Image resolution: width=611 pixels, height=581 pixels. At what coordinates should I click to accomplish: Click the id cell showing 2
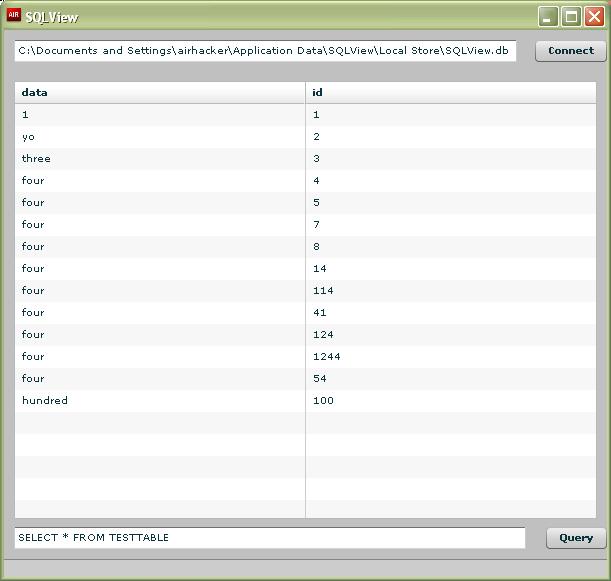pyautogui.click(x=451, y=137)
